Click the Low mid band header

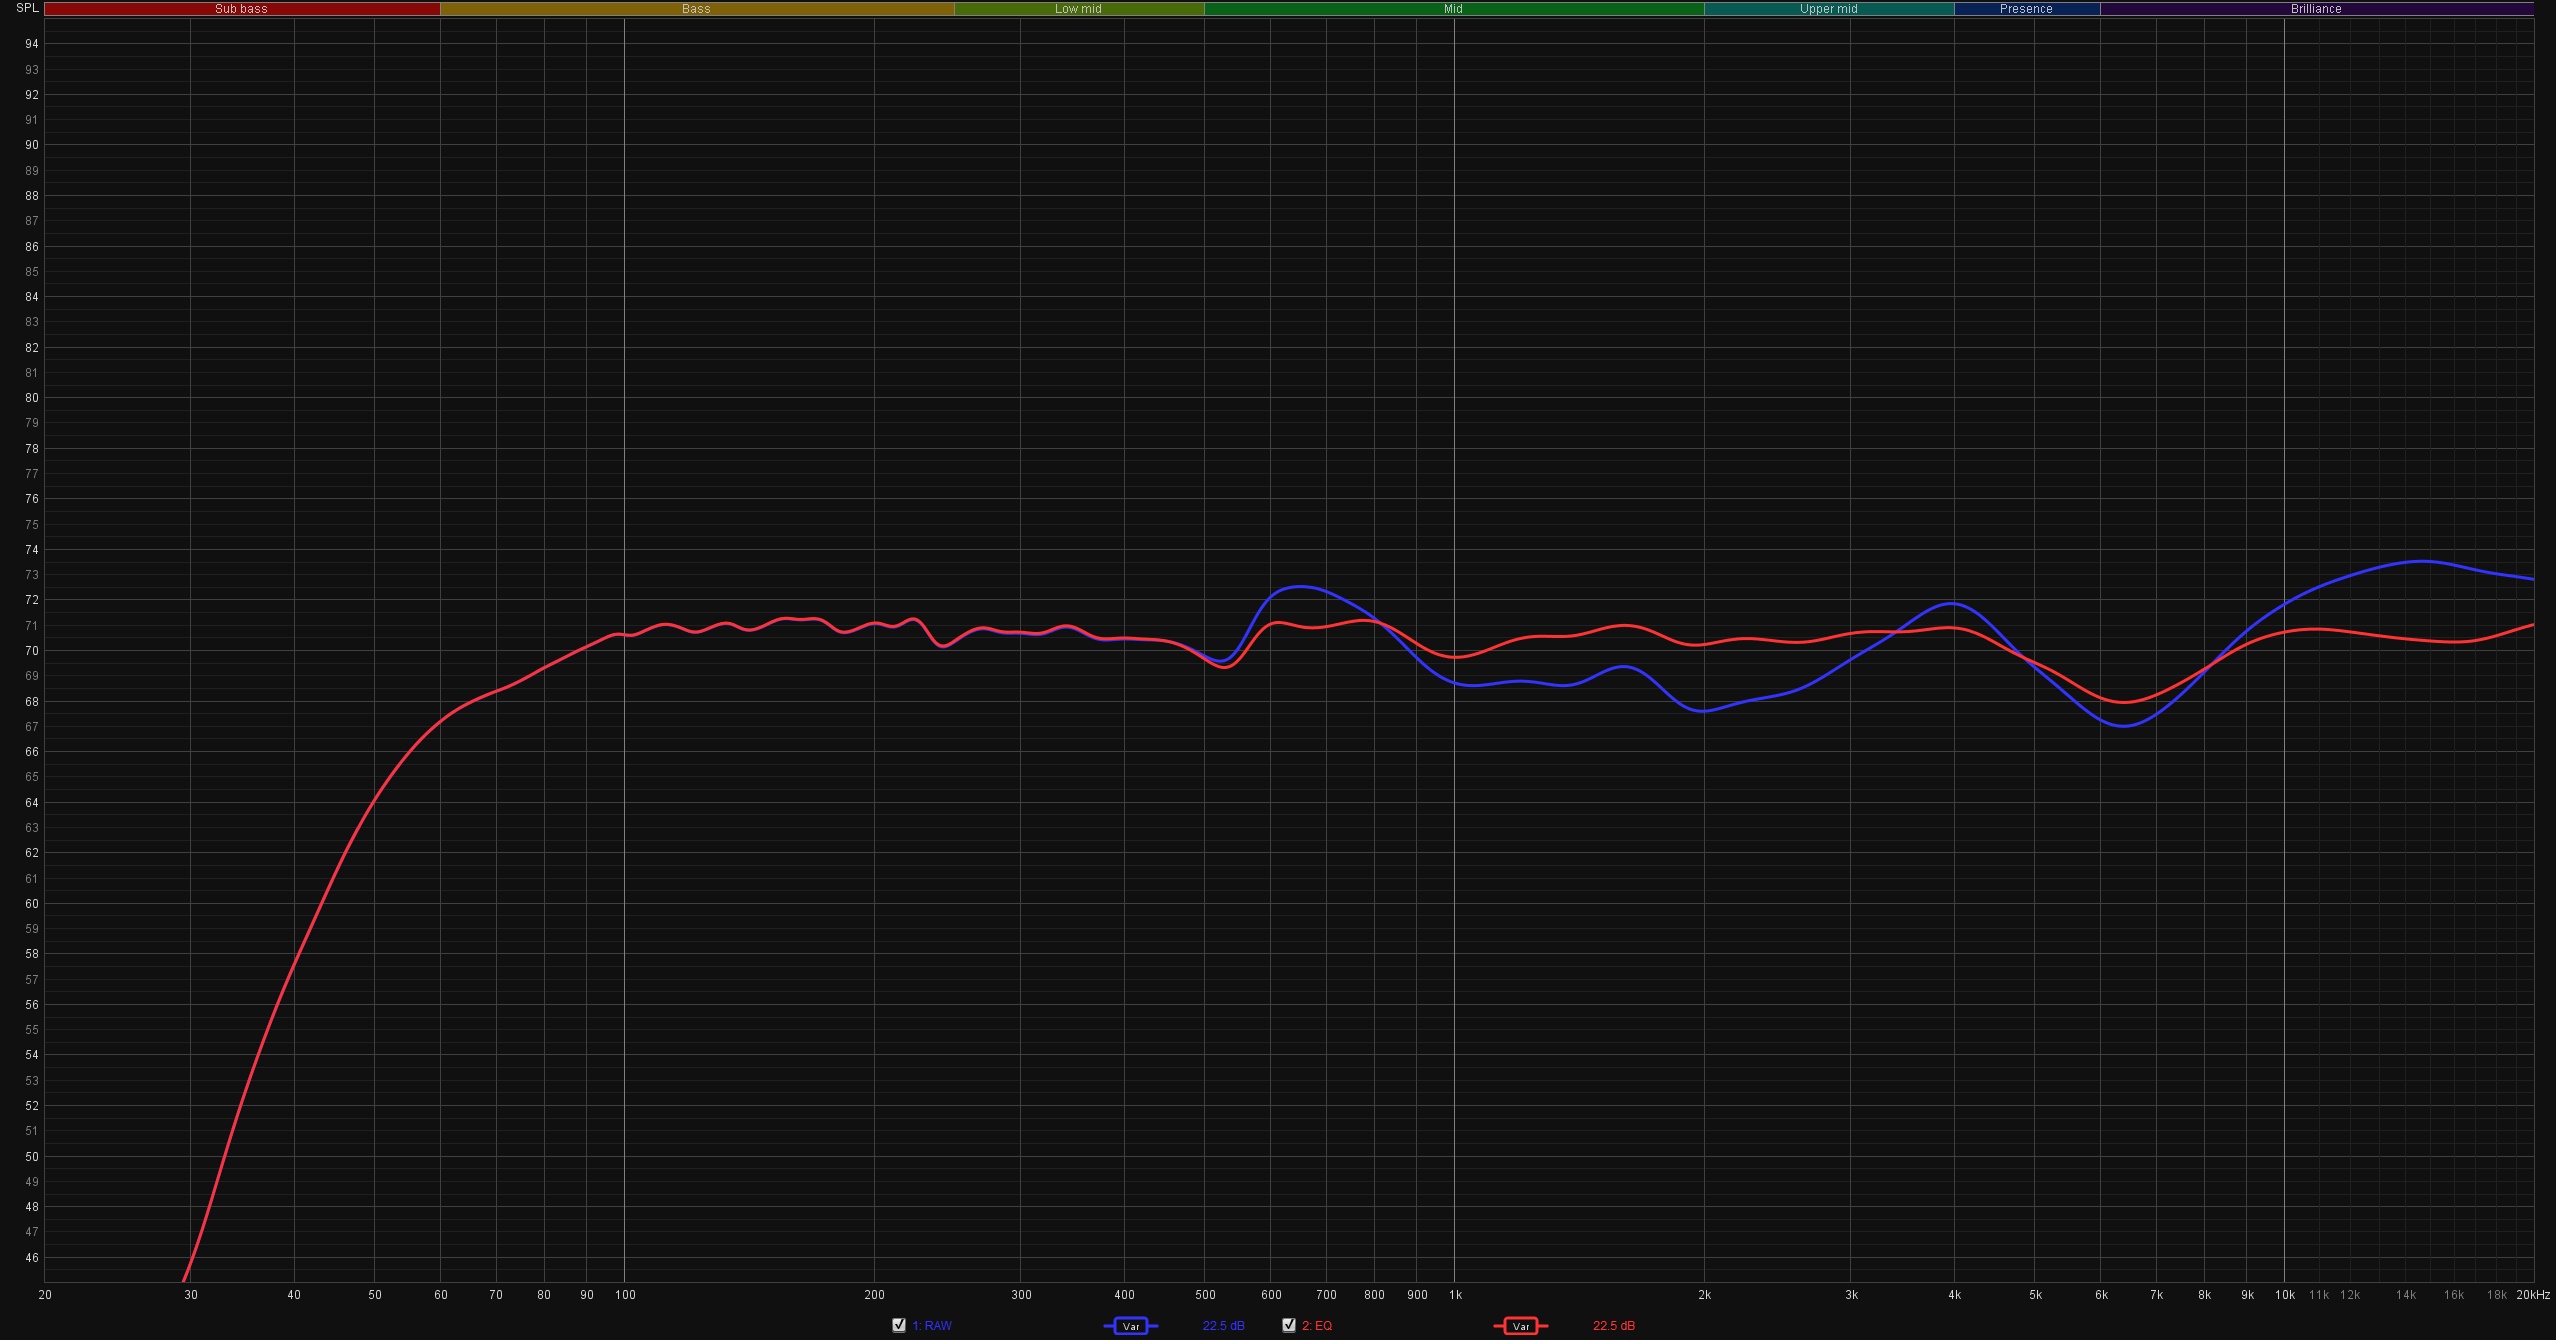tap(1079, 9)
